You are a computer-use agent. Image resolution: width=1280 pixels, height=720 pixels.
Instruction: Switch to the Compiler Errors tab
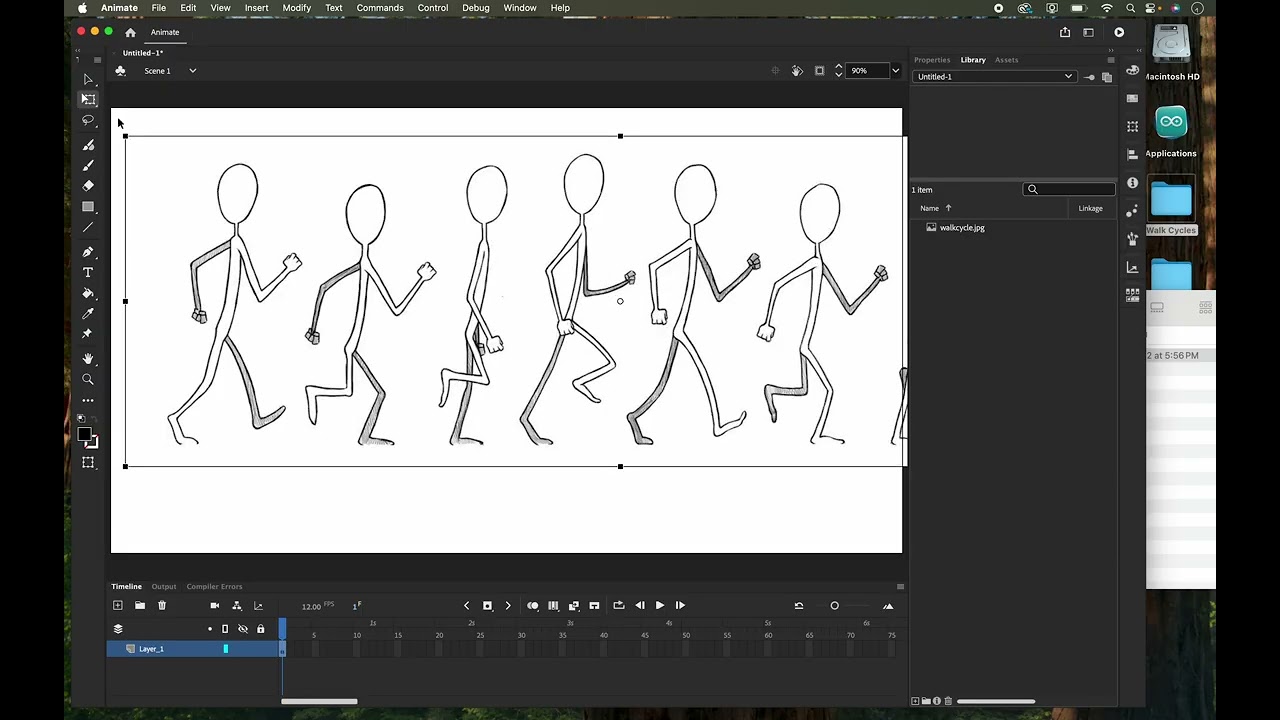214,587
